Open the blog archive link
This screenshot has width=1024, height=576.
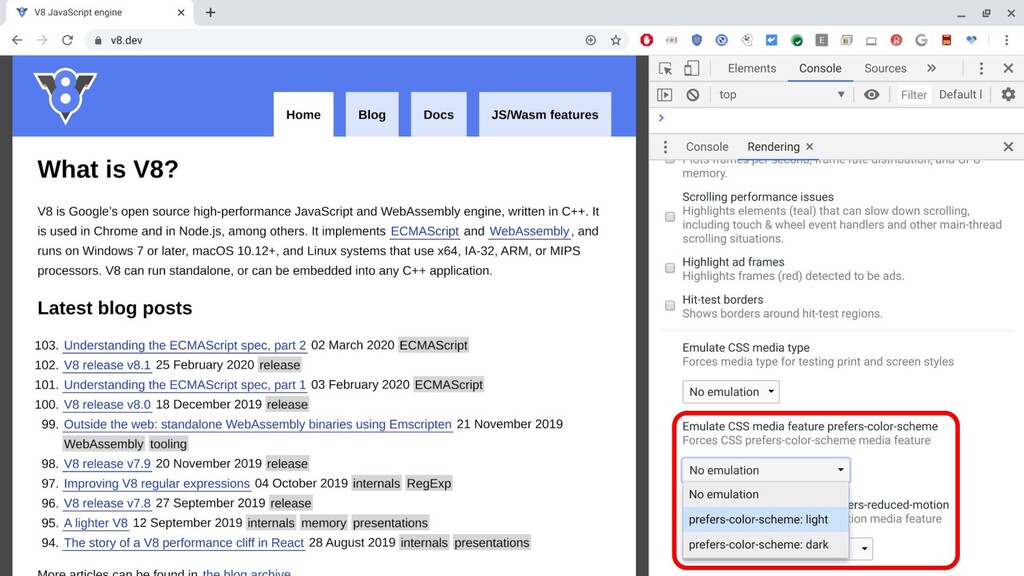click(x=246, y=572)
